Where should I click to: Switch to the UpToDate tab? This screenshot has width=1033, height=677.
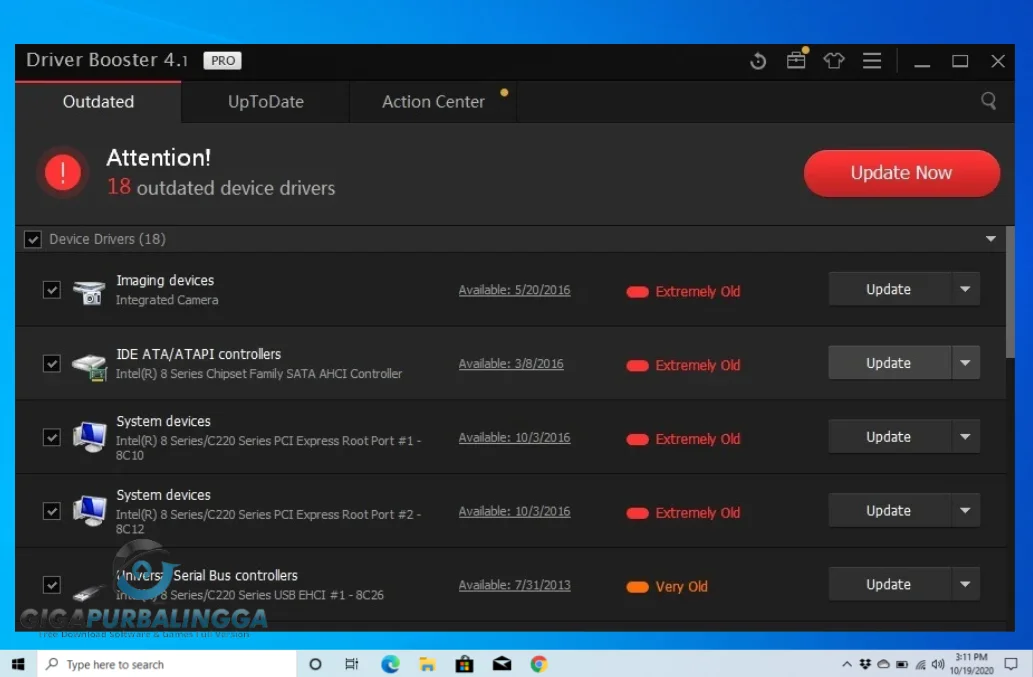[x=265, y=102]
